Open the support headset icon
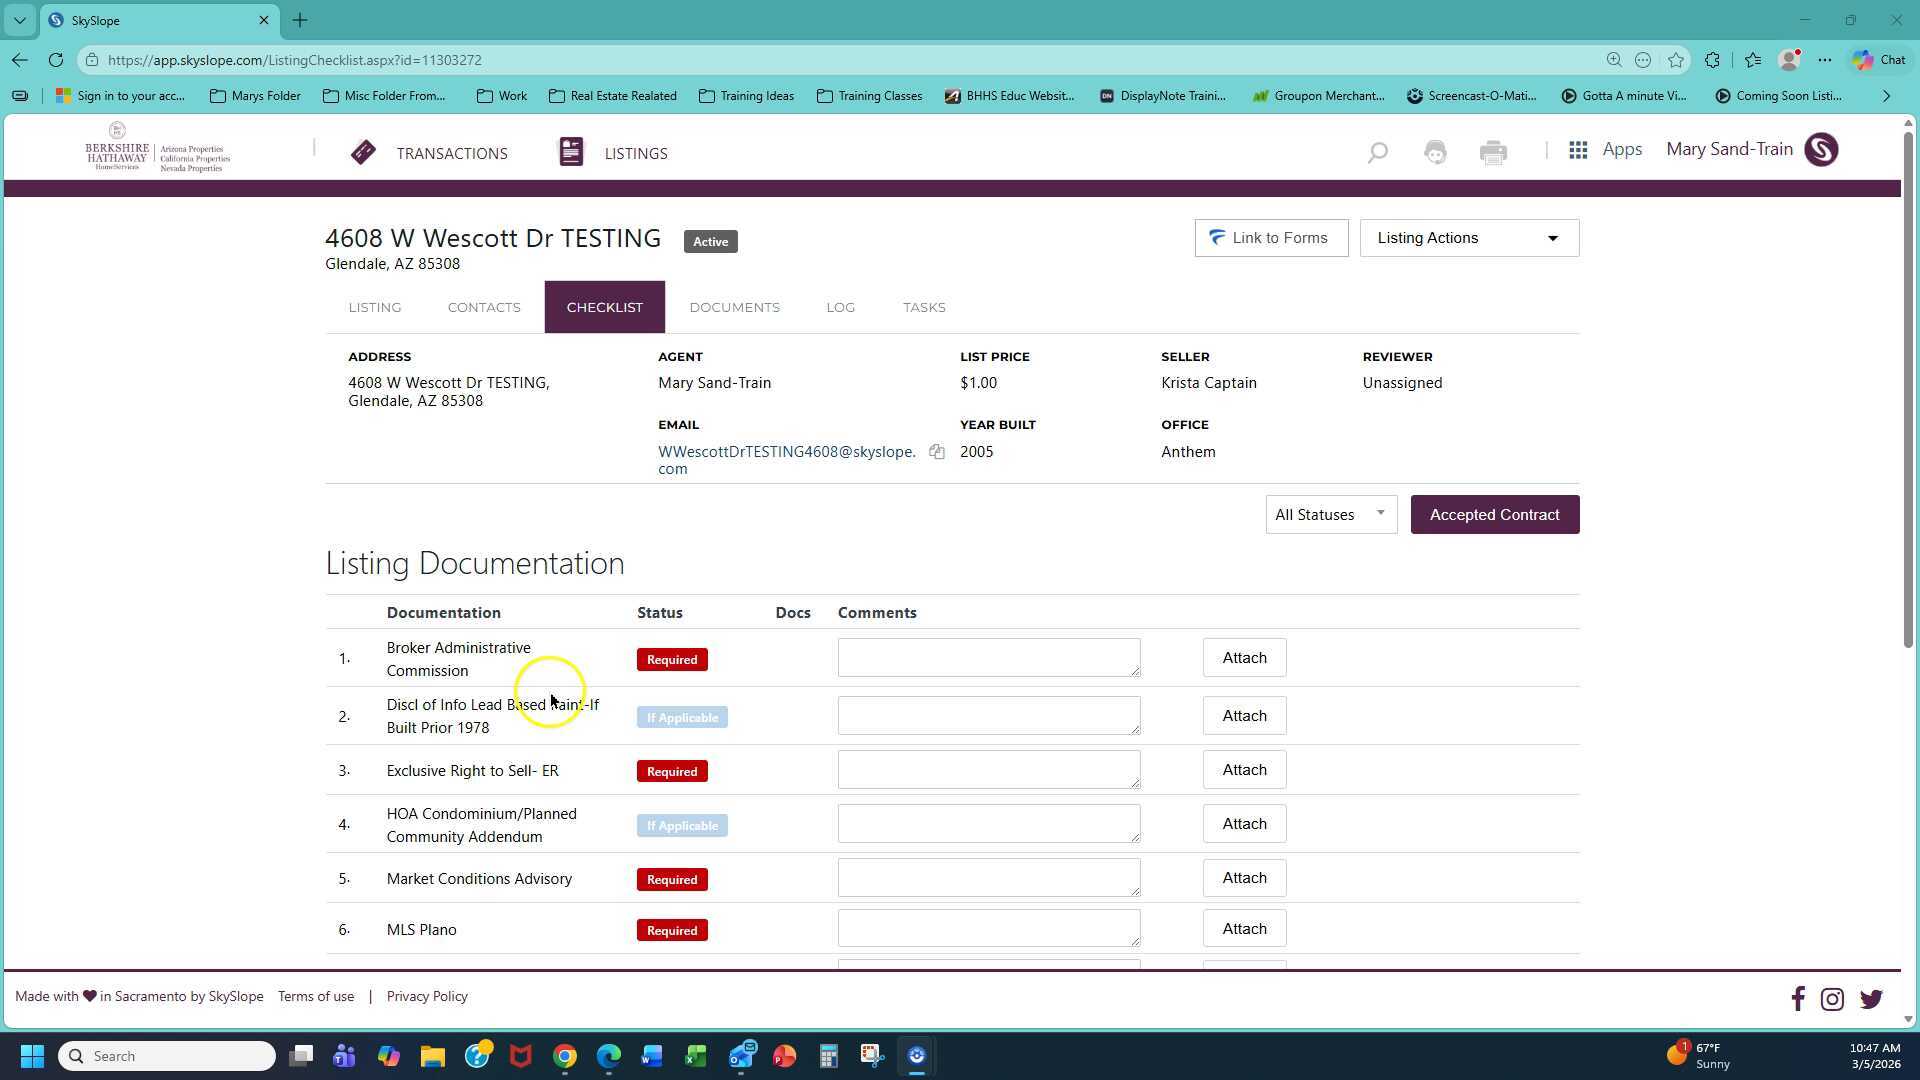This screenshot has height=1080, width=1920. pos(1435,152)
